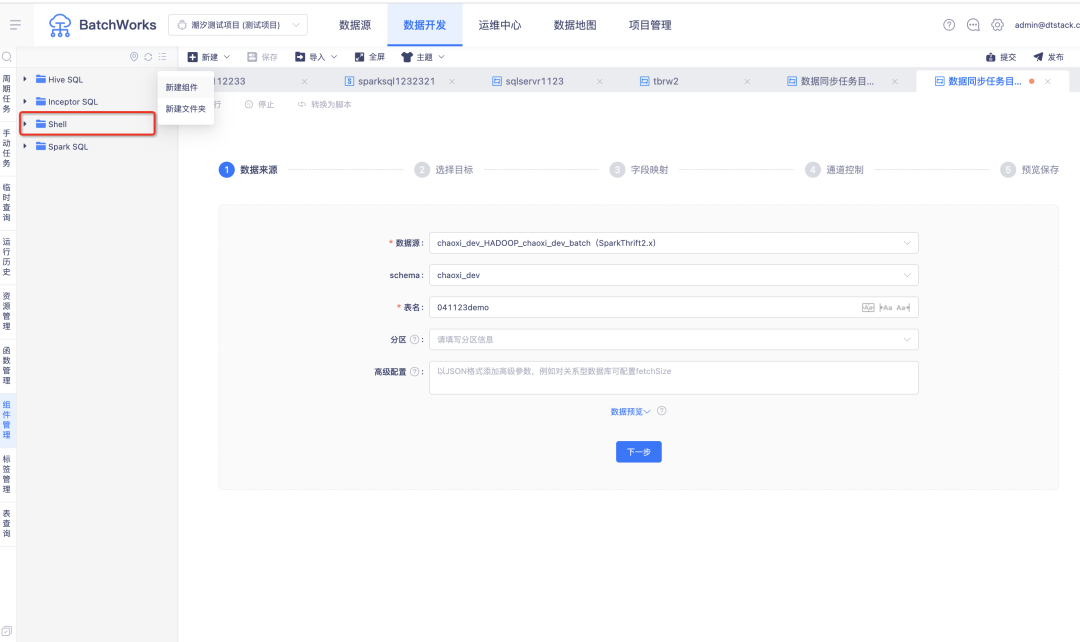Switch to the sparksql1232321 tab
This screenshot has height=642, width=1080.
[396, 81]
